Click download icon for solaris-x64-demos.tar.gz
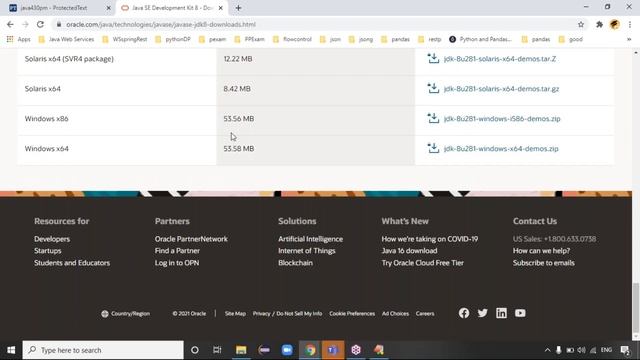The width and height of the screenshot is (640, 360). coord(433,88)
